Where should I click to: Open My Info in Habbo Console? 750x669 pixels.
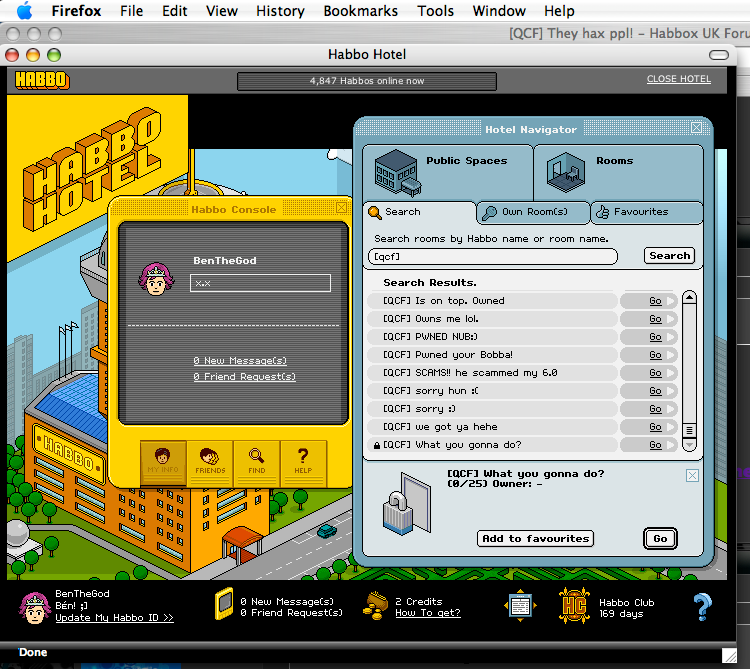[162, 461]
